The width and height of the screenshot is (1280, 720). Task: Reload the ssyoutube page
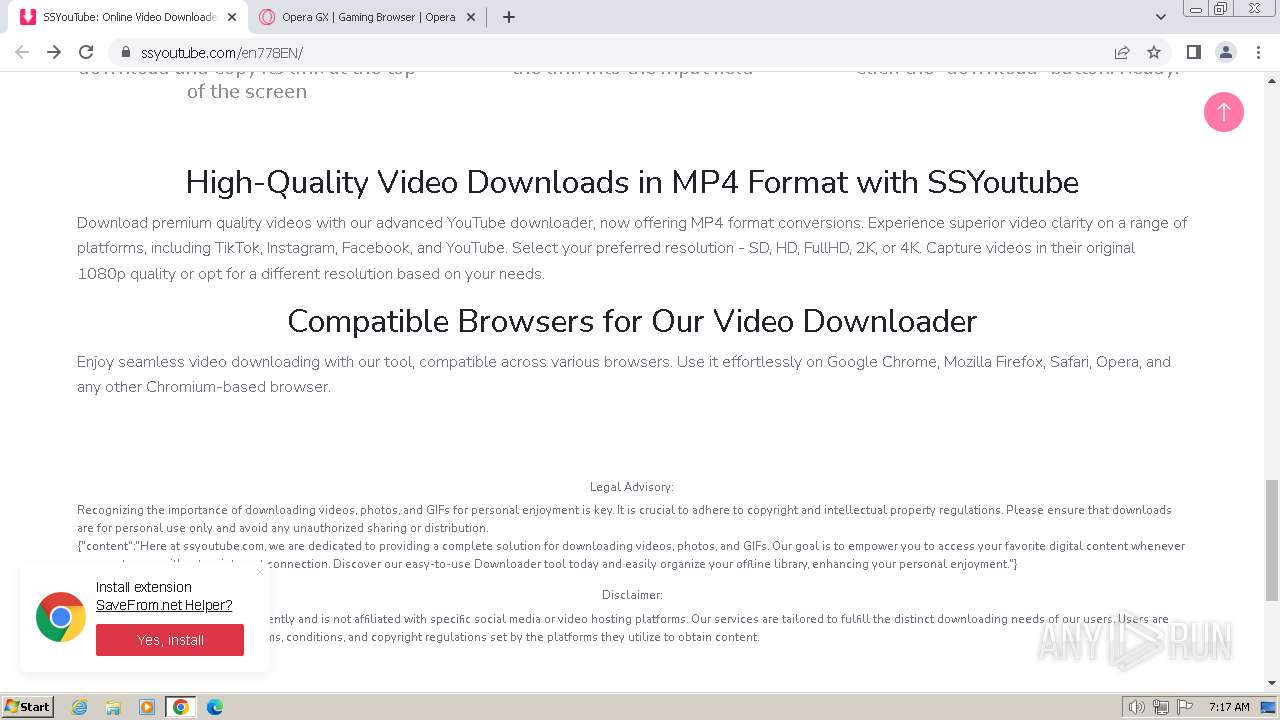click(x=86, y=52)
